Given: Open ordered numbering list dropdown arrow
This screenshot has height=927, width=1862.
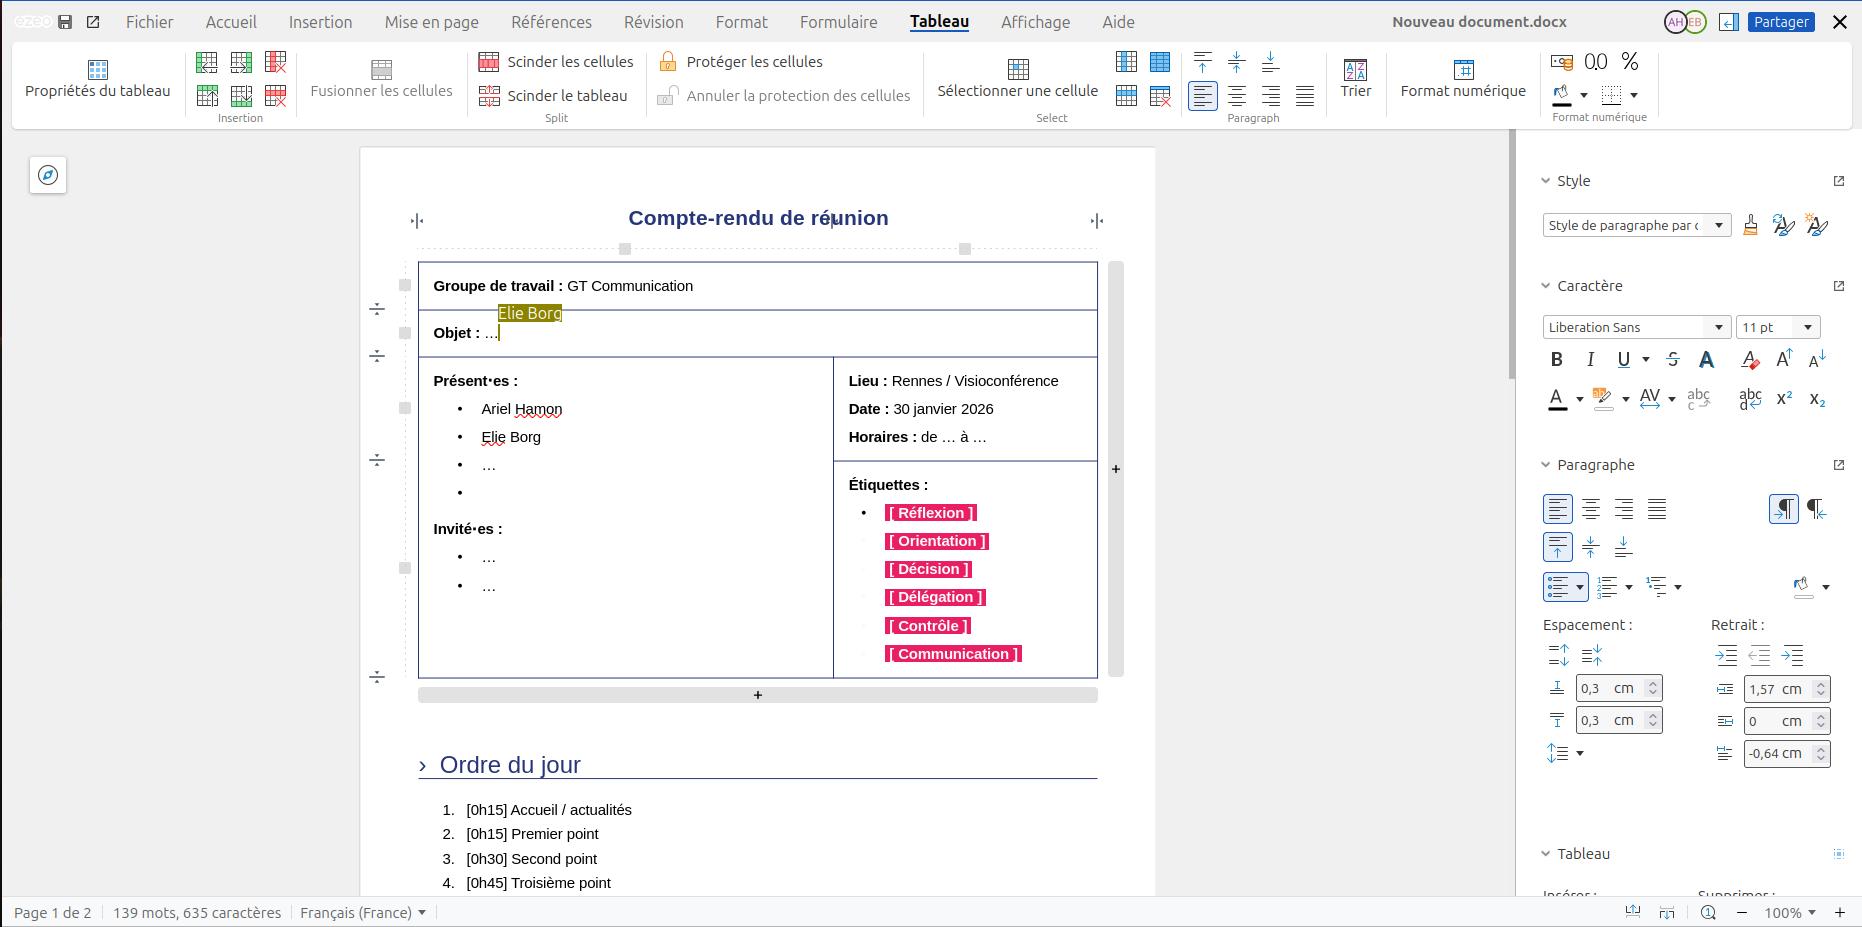Looking at the screenshot, I should point(1629,587).
